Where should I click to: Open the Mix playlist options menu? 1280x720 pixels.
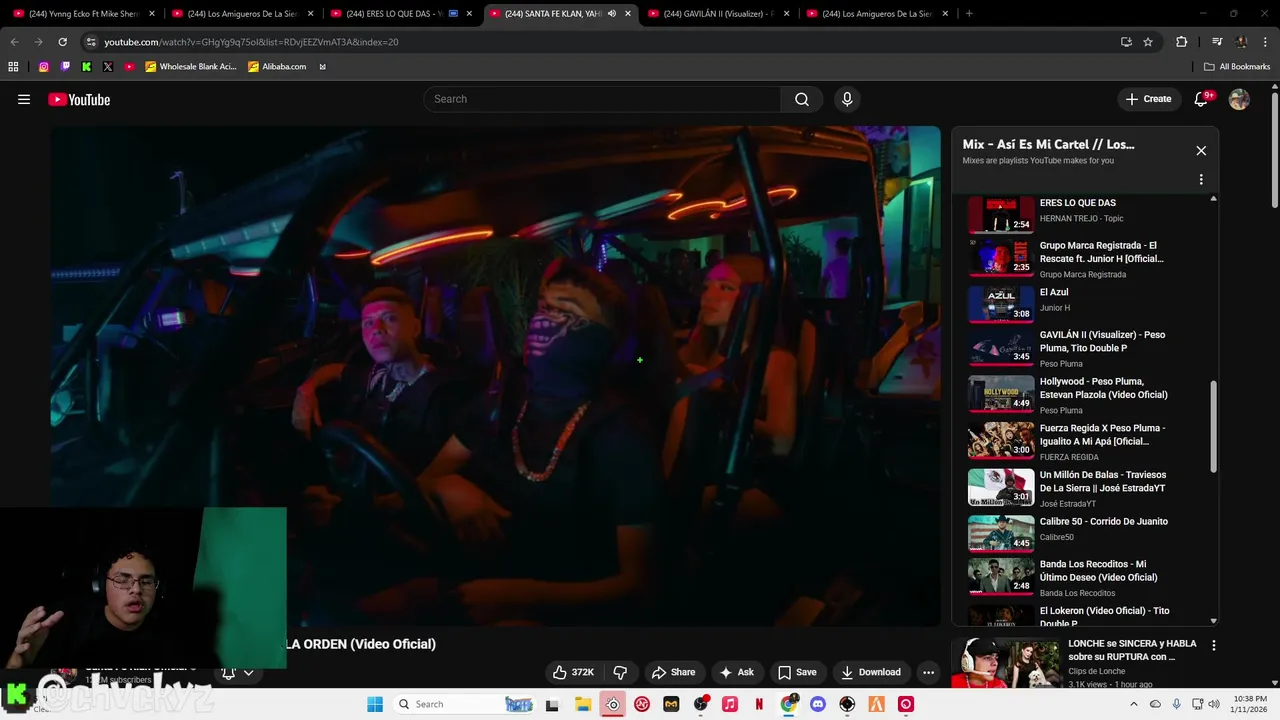(1201, 180)
